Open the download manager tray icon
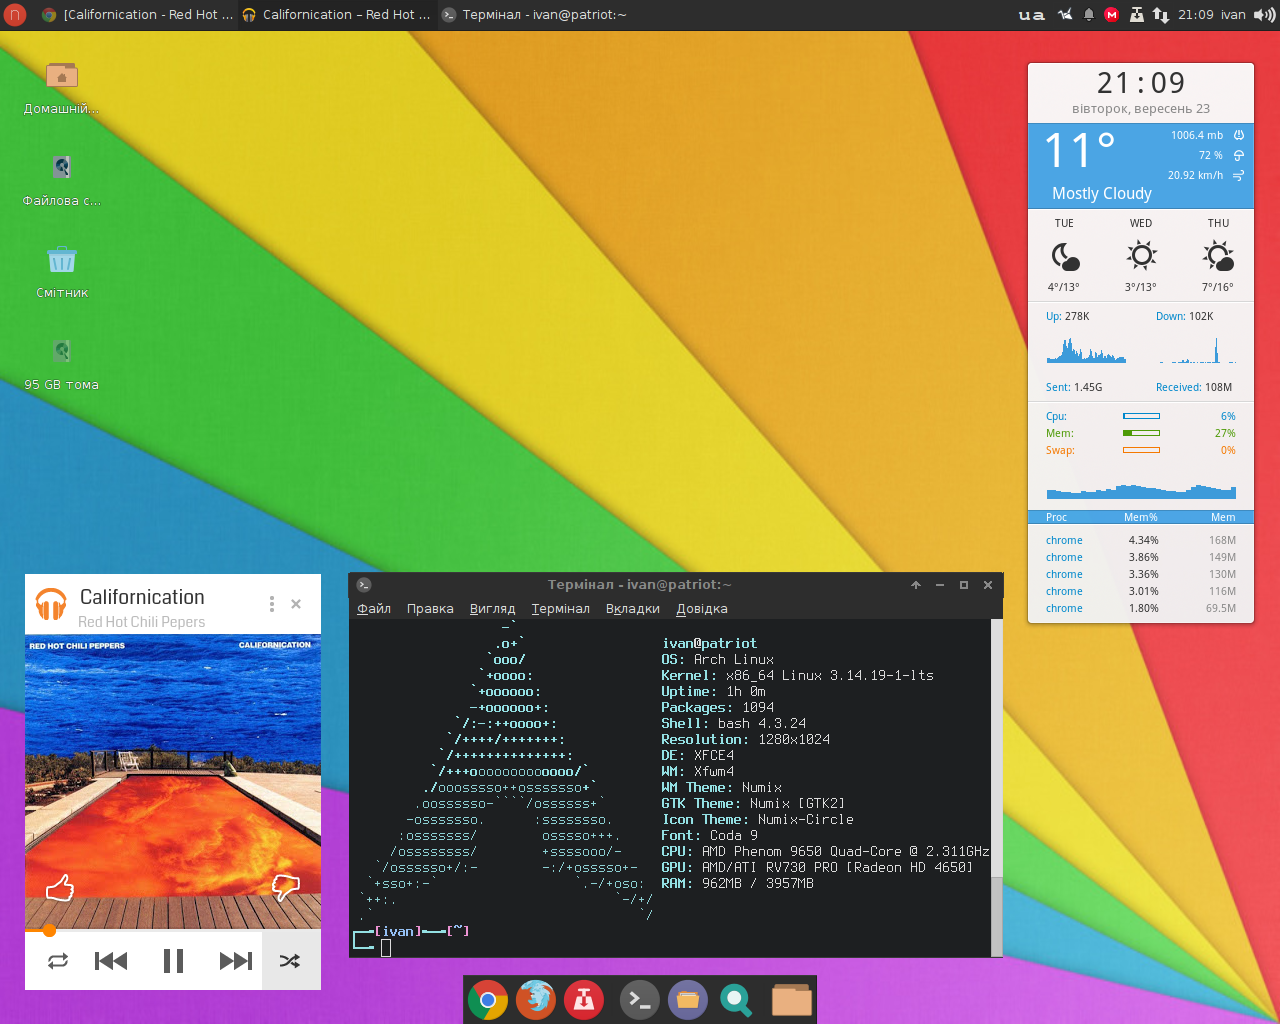Viewport: 1280px width, 1024px height. [1136, 14]
